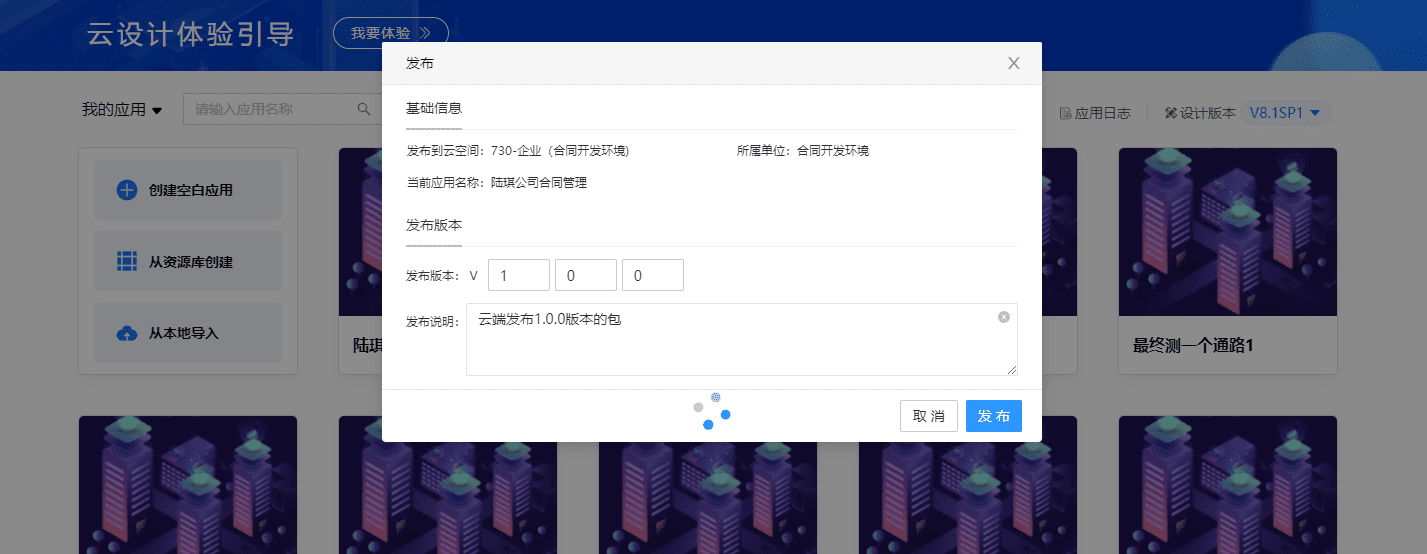Click the grid icon on 从资源库创建
This screenshot has height=554, width=1427.
point(127,262)
